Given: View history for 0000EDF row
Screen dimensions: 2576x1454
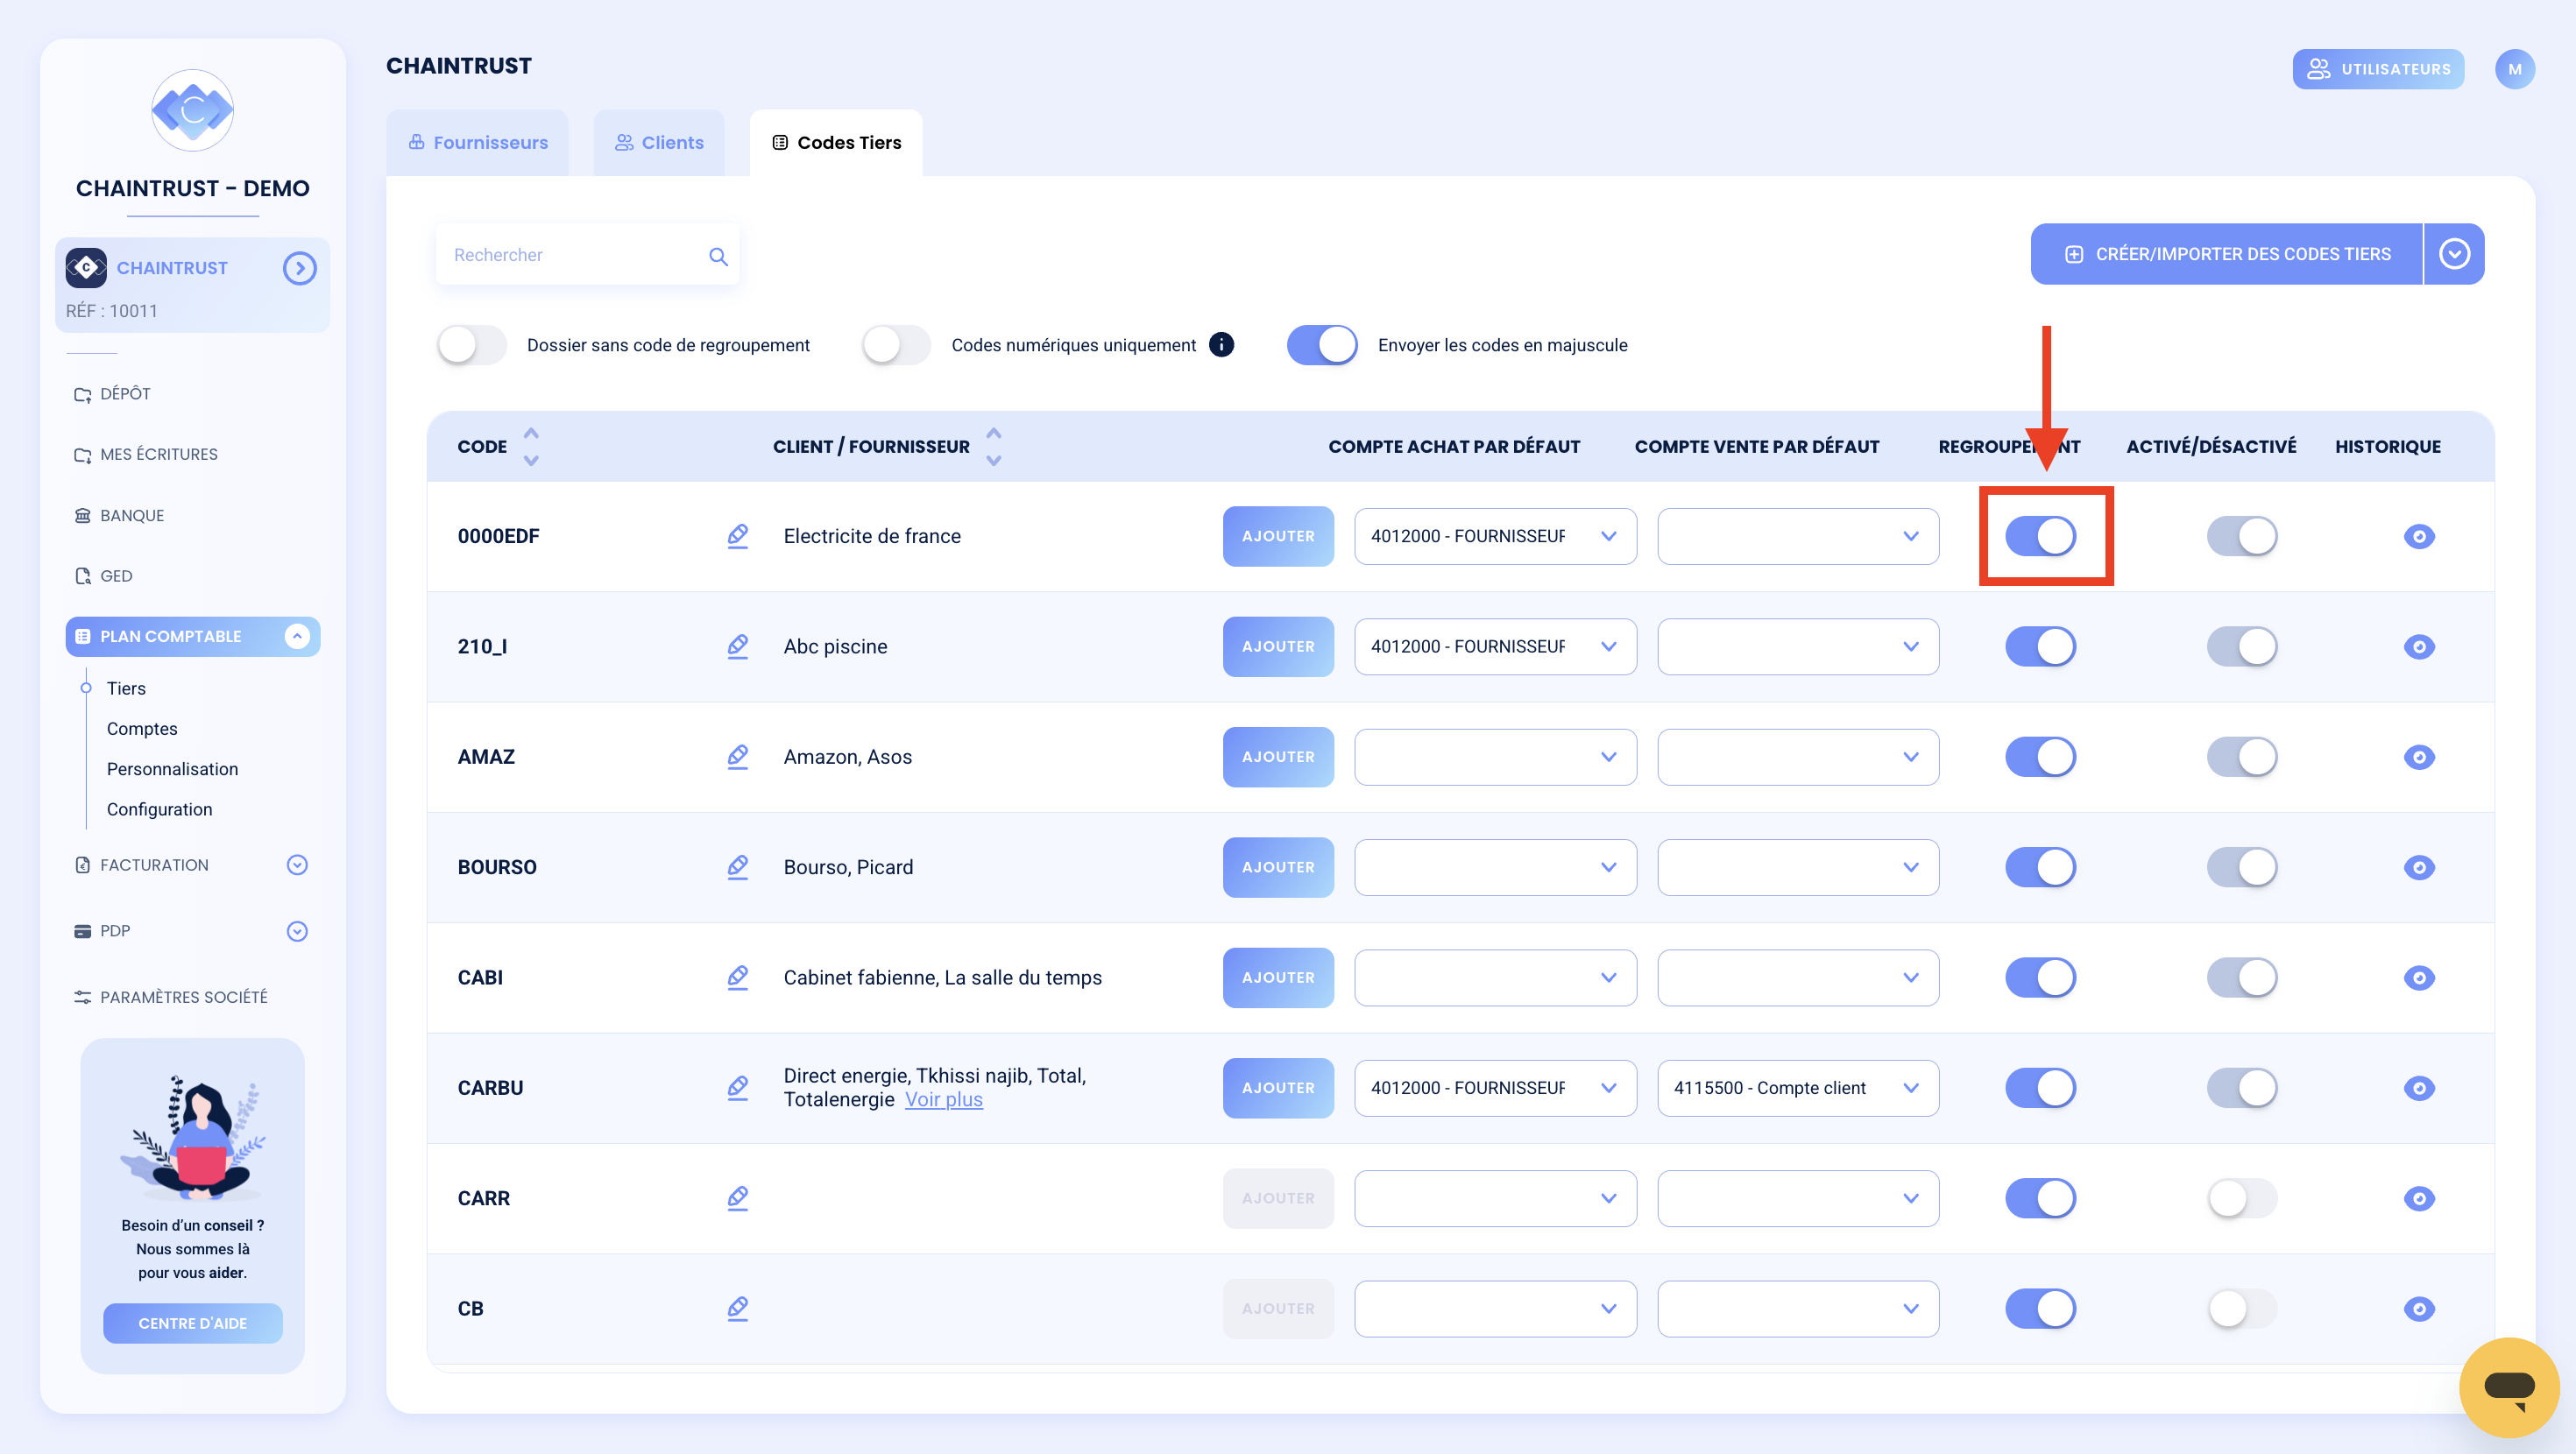Looking at the screenshot, I should point(2419,537).
